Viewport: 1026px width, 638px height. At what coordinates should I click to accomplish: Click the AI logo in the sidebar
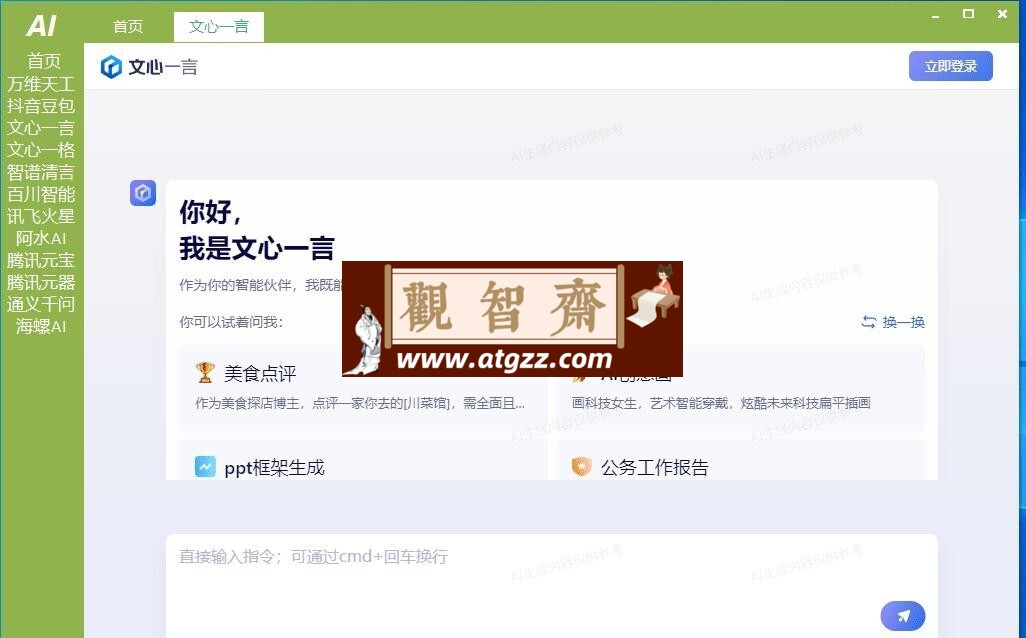(41, 26)
